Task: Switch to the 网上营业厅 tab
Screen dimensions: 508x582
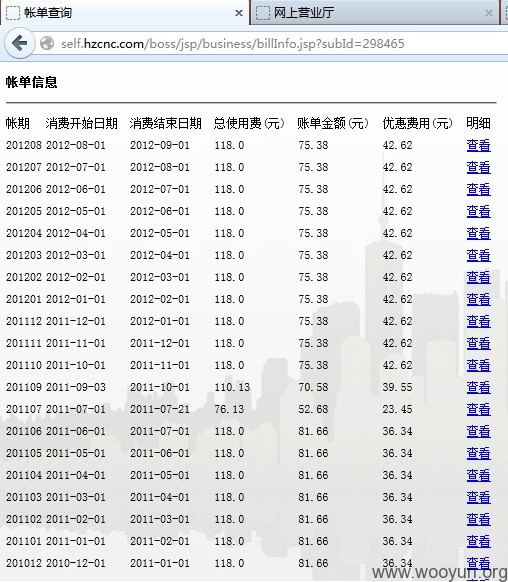Action: coord(375,13)
